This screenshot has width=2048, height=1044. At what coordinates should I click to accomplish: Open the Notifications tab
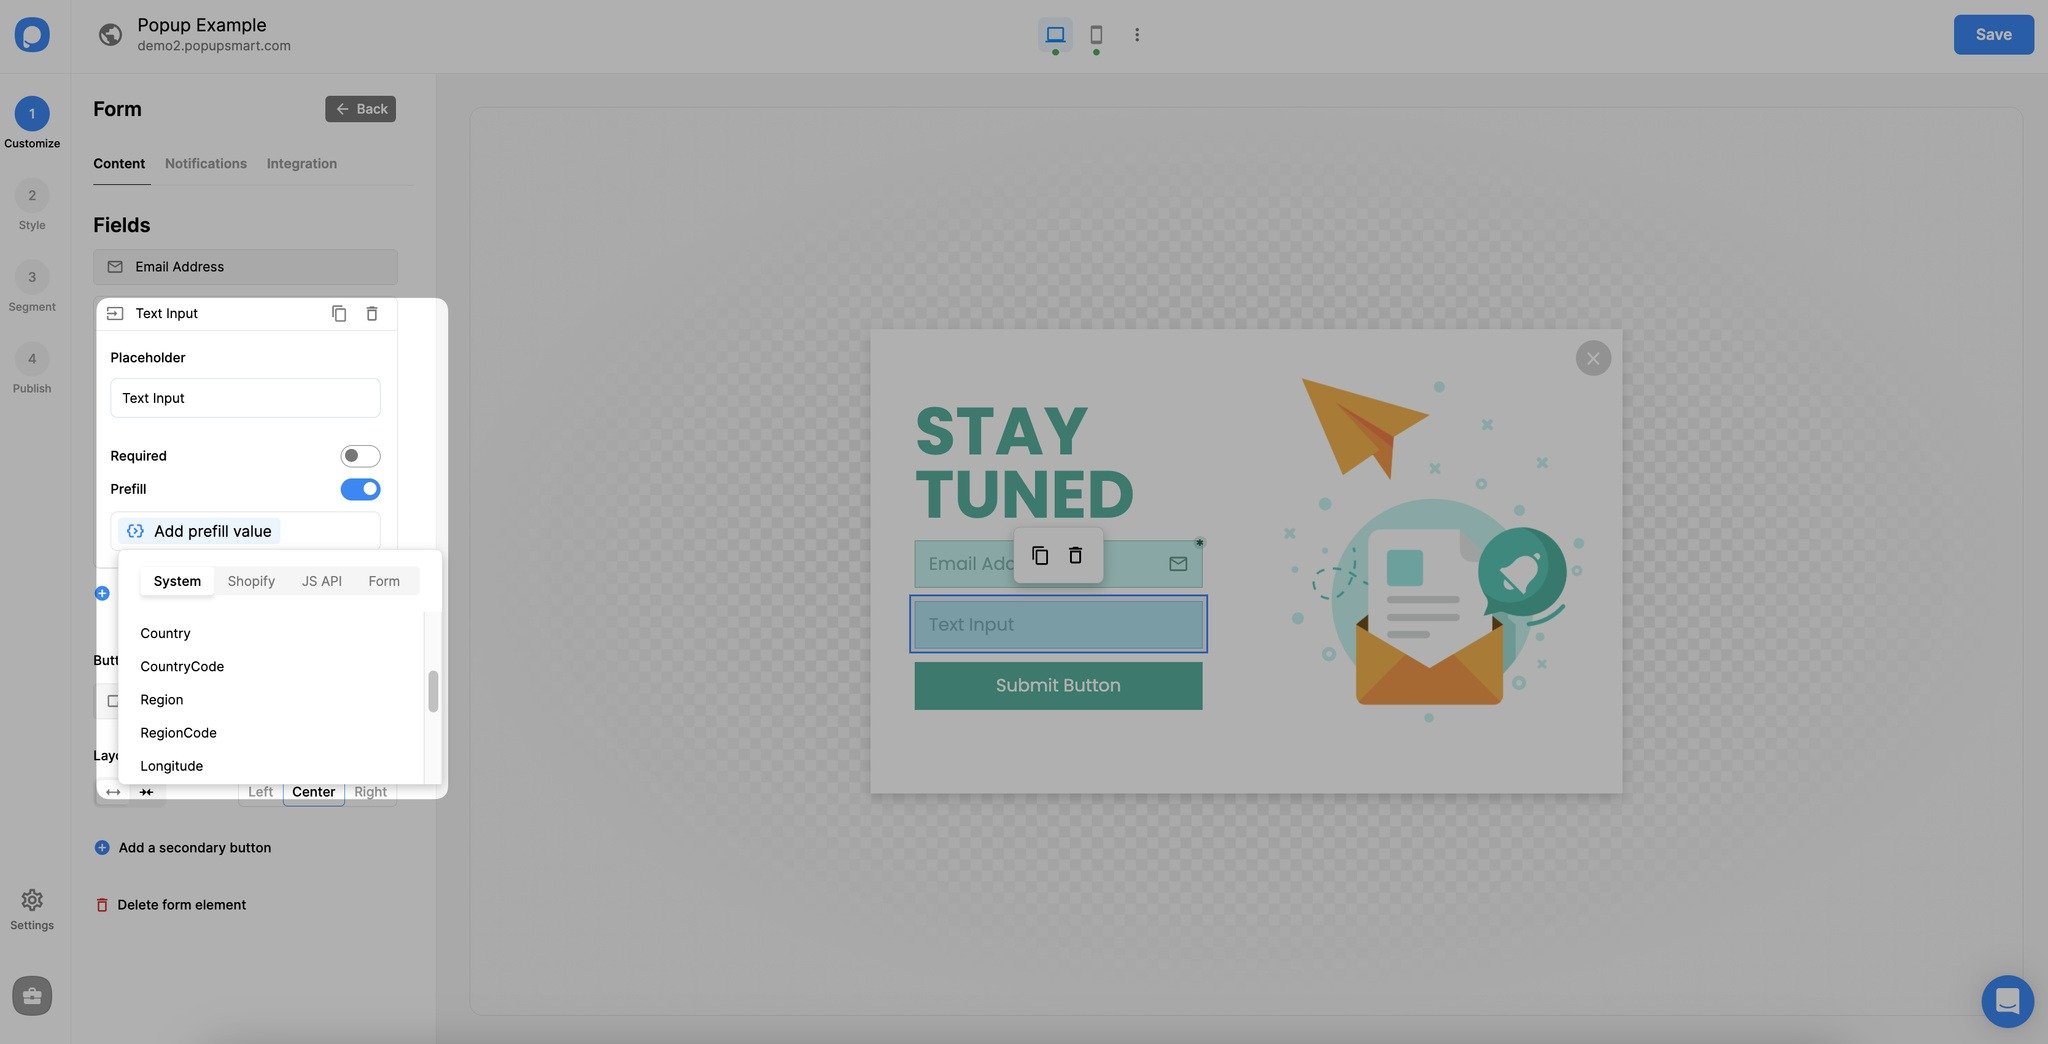[x=206, y=164]
